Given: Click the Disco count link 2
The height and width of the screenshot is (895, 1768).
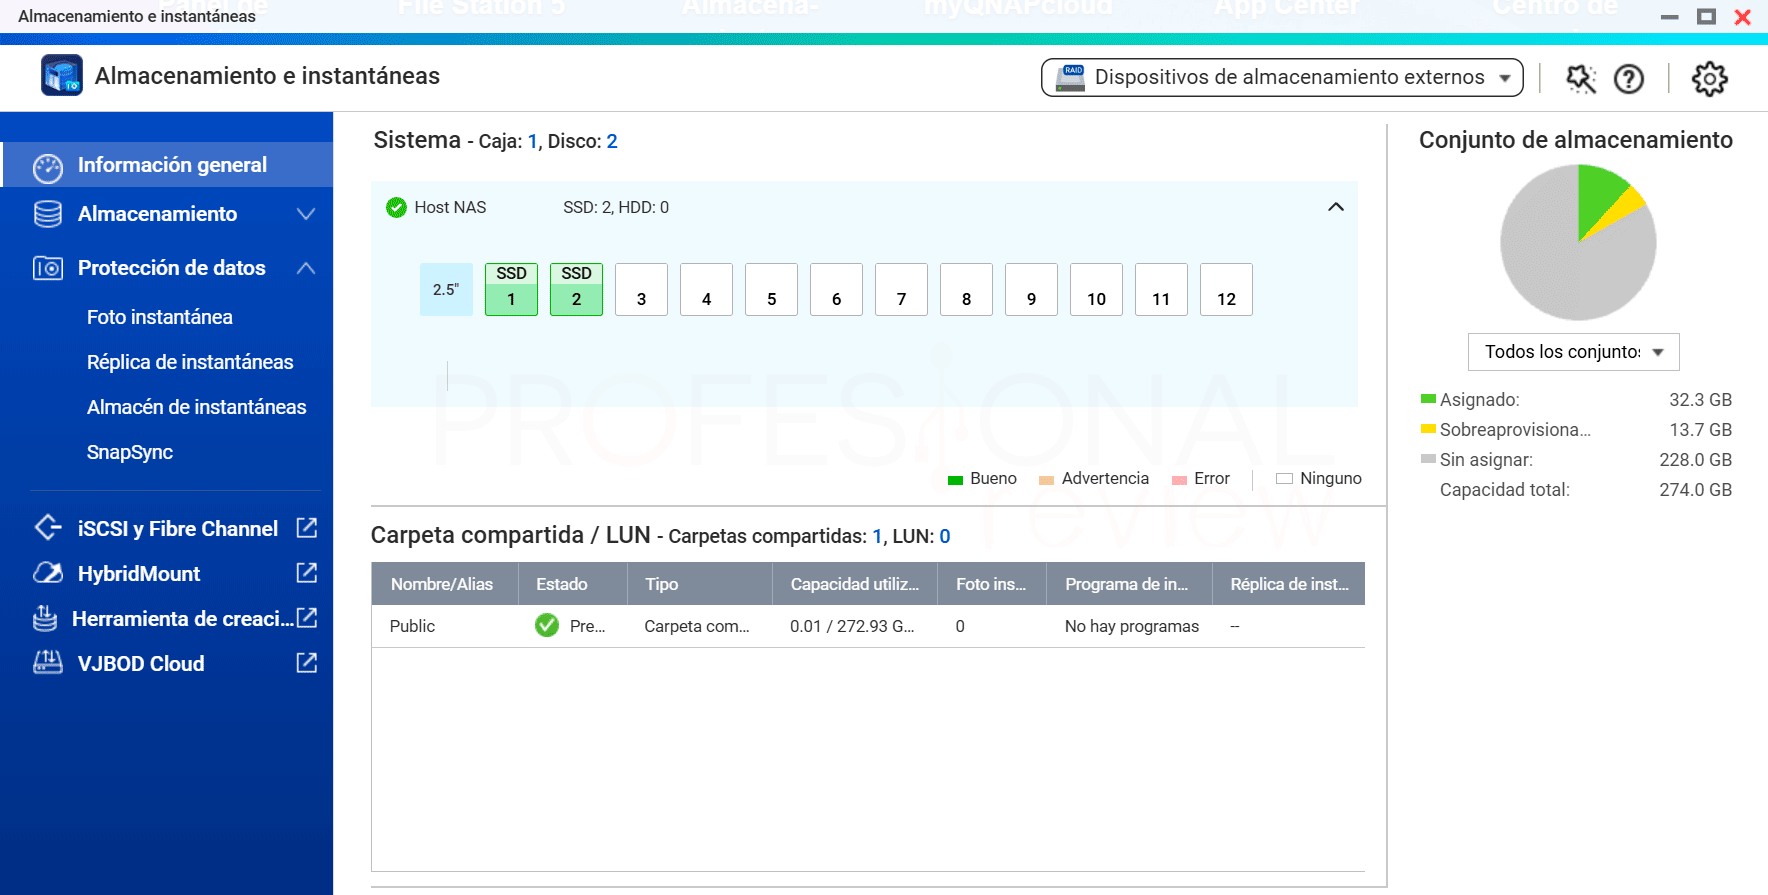Looking at the screenshot, I should point(612,141).
